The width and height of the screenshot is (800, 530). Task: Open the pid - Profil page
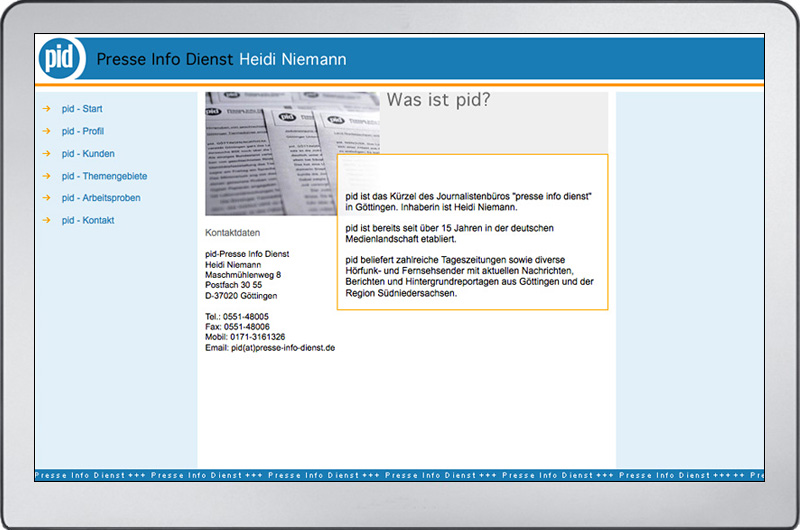(83, 131)
